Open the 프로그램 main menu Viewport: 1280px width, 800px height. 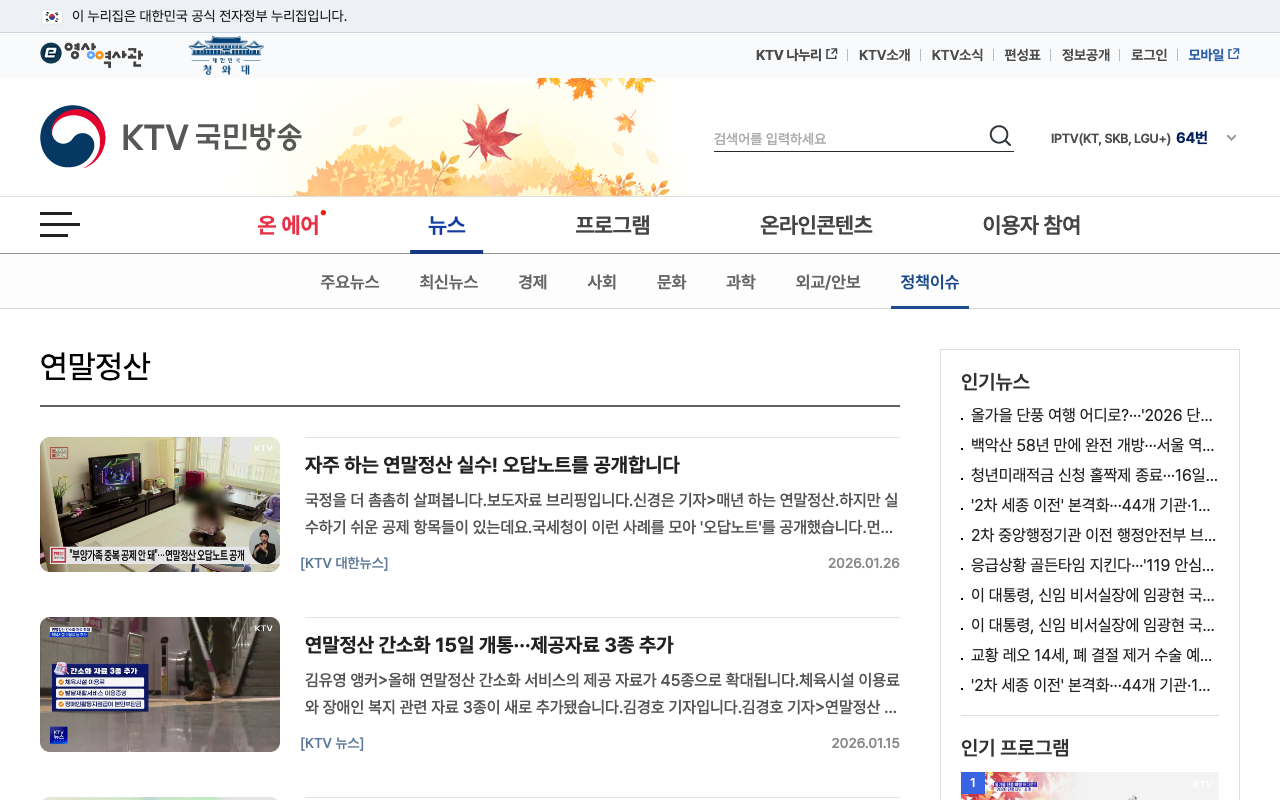click(x=612, y=225)
